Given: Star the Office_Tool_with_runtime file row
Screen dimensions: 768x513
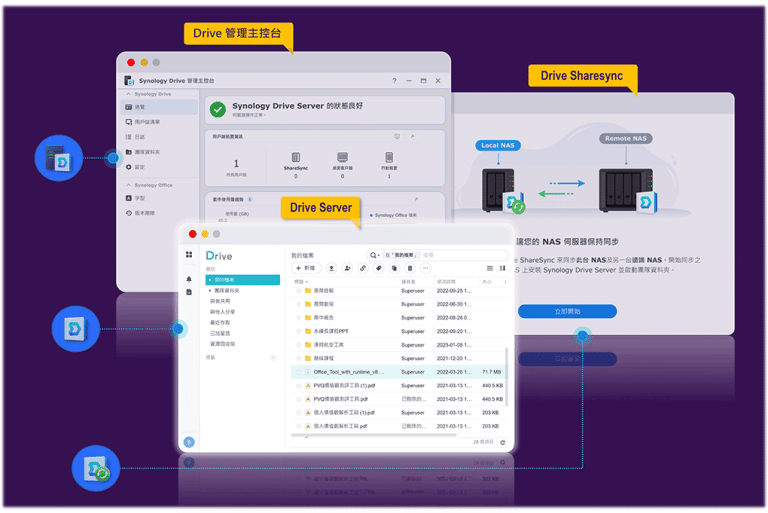Looking at the screenshot, I should point(298,372).
